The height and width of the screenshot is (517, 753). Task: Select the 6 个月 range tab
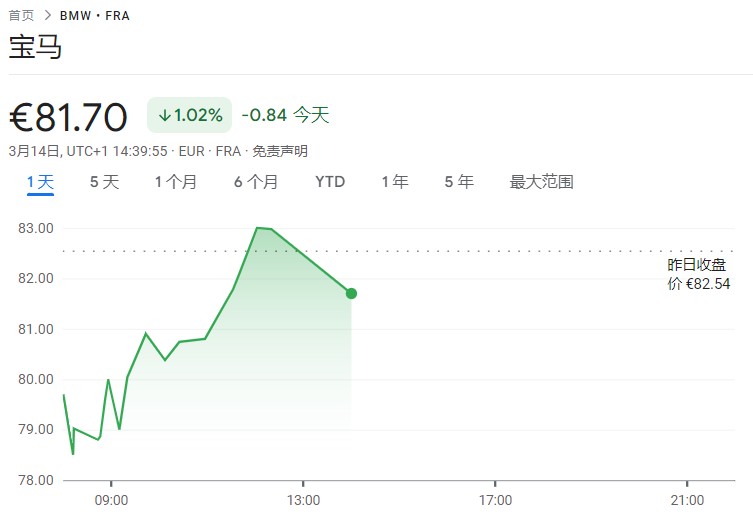click(256, 182)
